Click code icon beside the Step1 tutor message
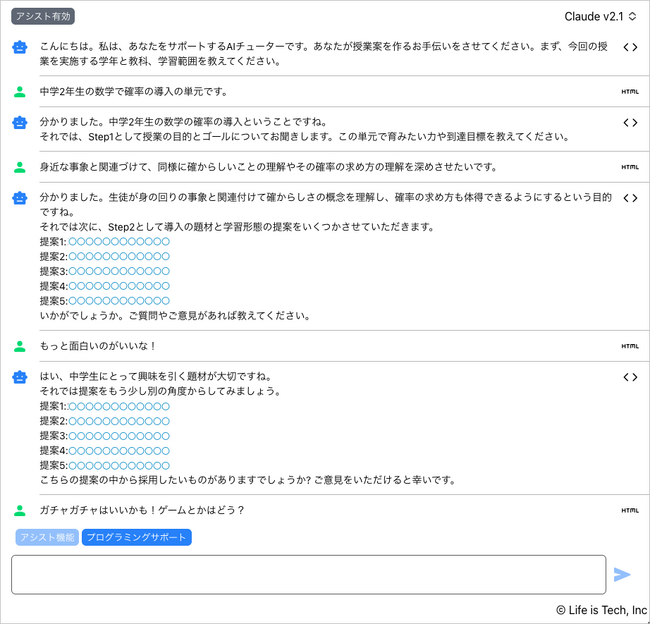Viewport: 650px width, 624px height. [x=630, y=122]
